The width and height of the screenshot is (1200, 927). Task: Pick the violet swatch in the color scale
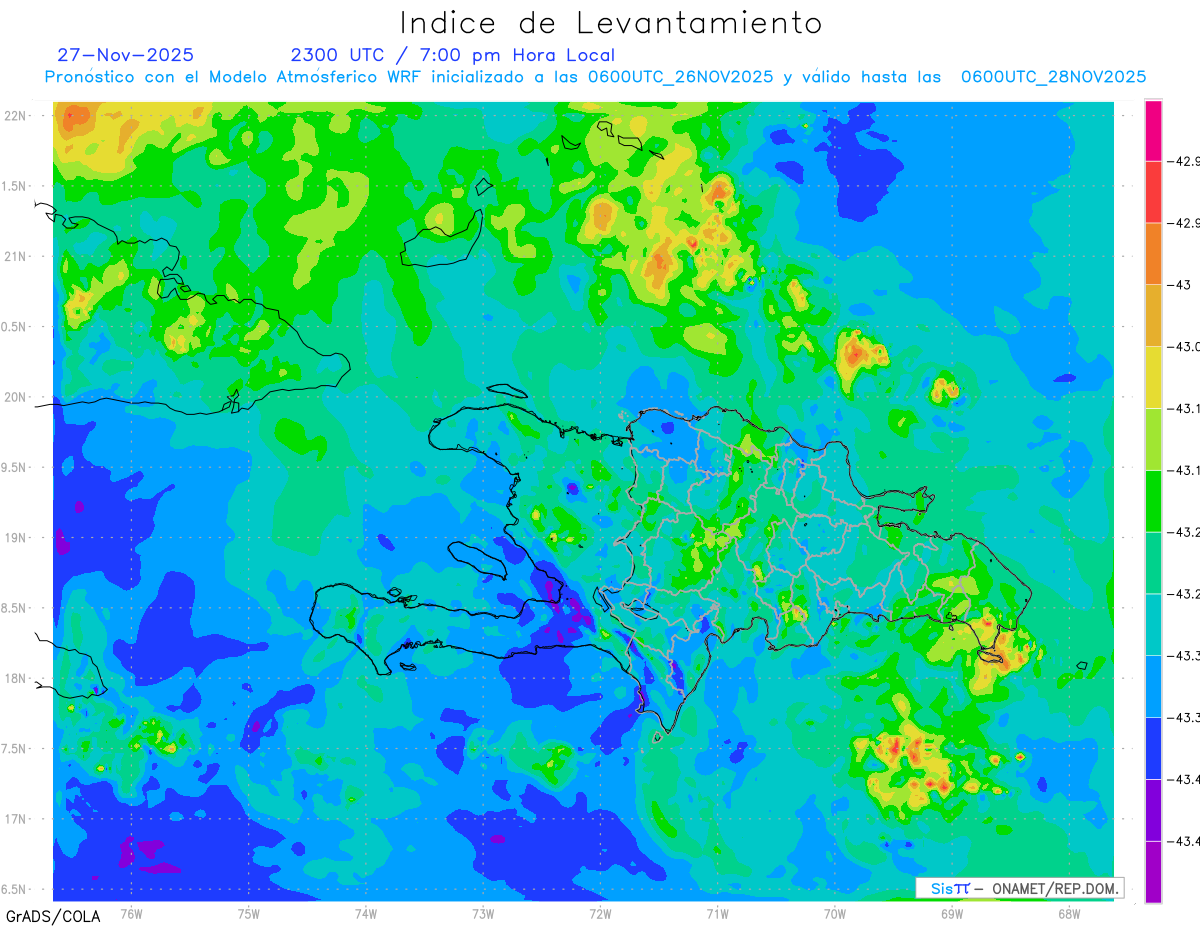point(1153,811)
